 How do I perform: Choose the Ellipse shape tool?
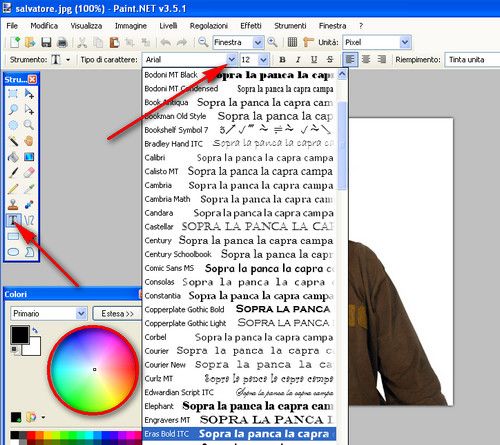(x=13, y=252)
